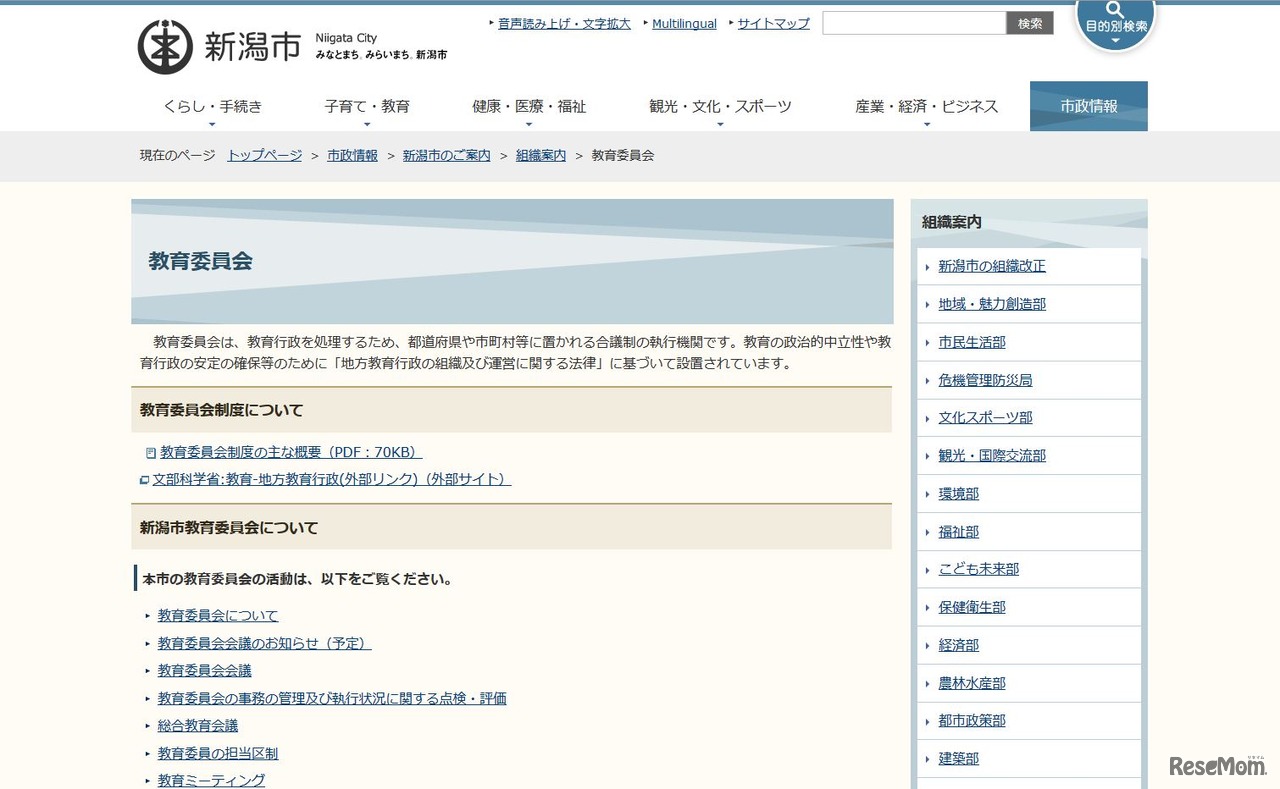Viewport: 1280px width, 789px height.
Task: Navigate to トップページ in breadcrumb
Action: [264, 156]
